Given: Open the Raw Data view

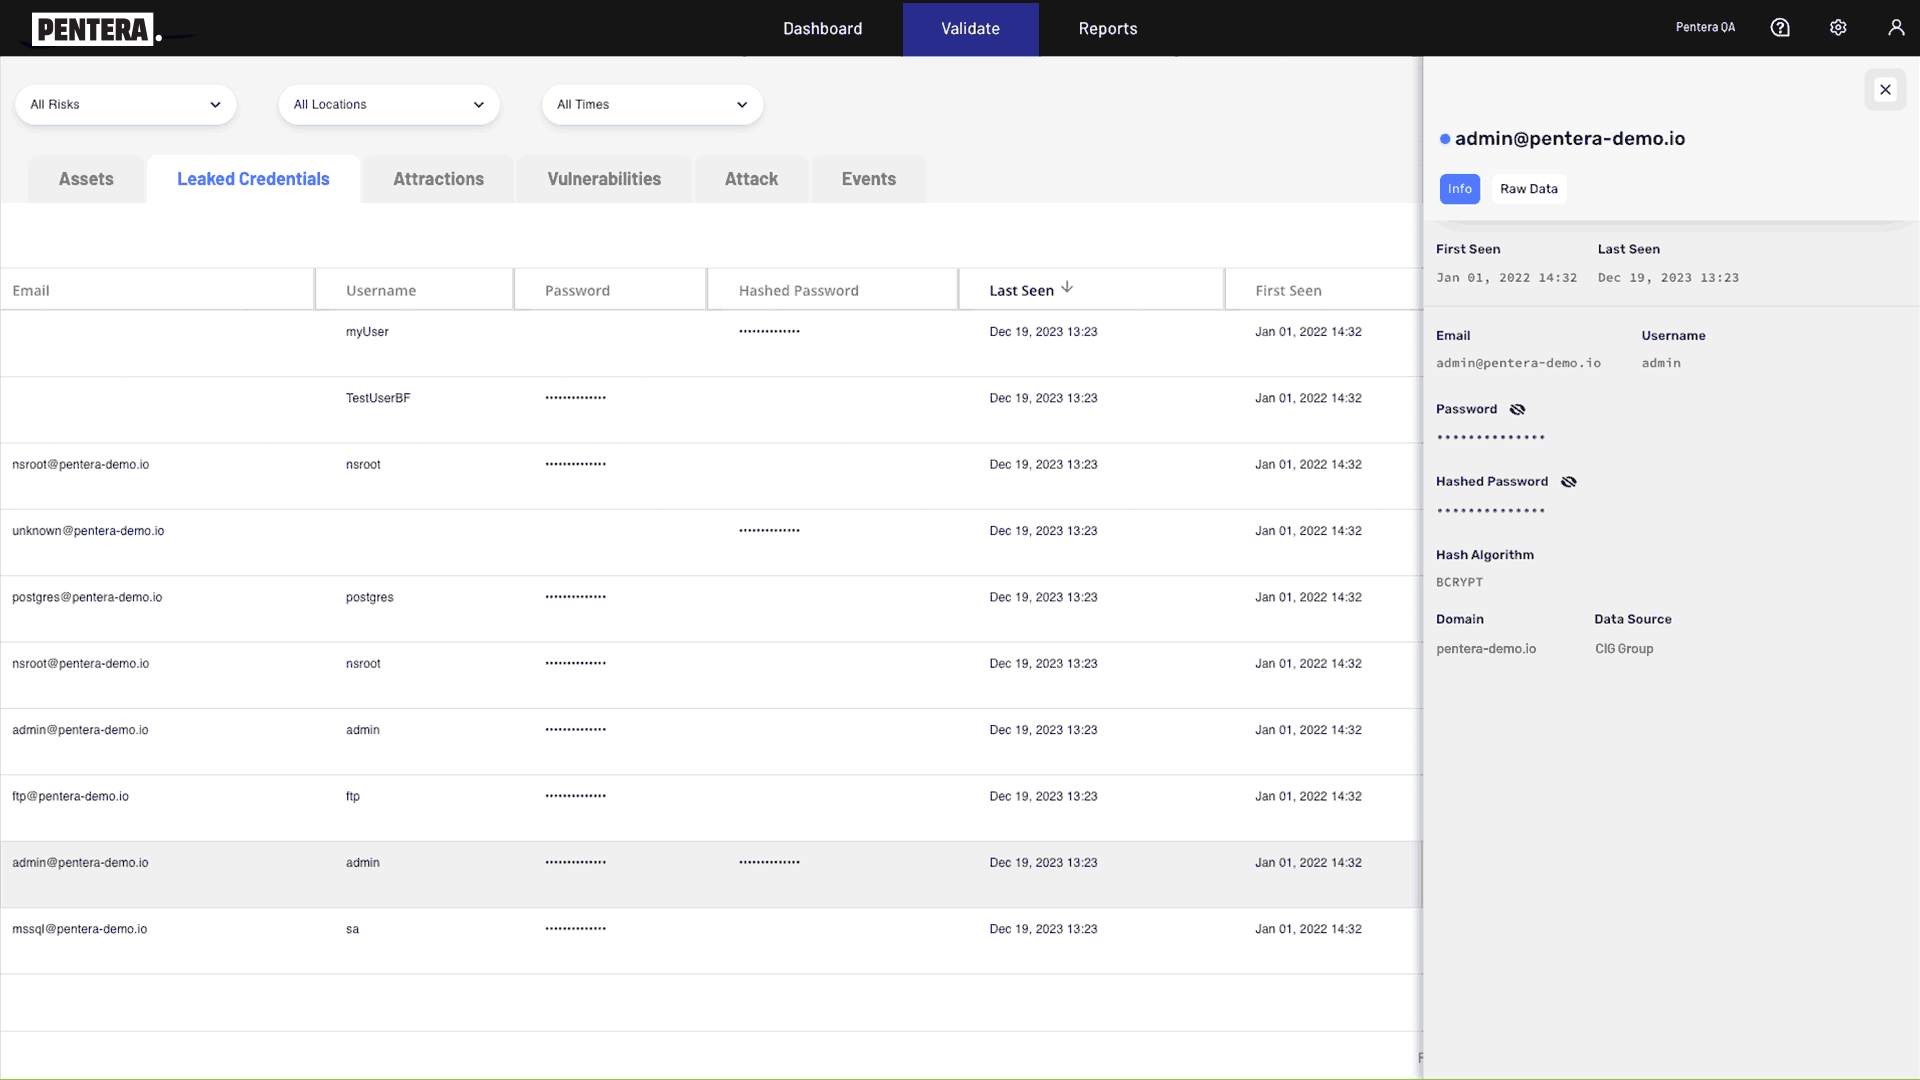Looking at the screenshot, I should pos(1528,189).
